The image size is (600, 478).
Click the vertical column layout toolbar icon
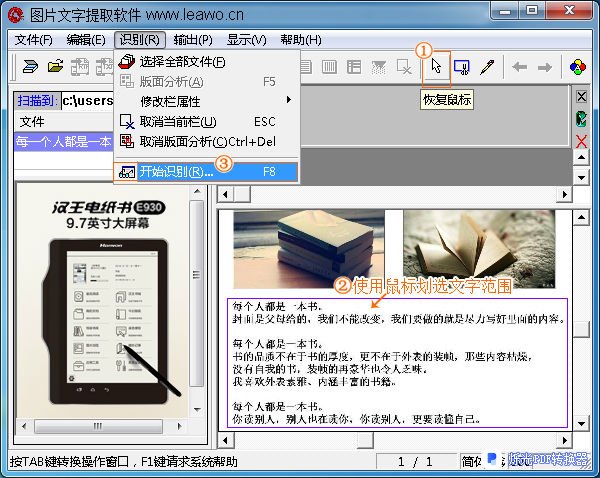[x=329, y=67]
